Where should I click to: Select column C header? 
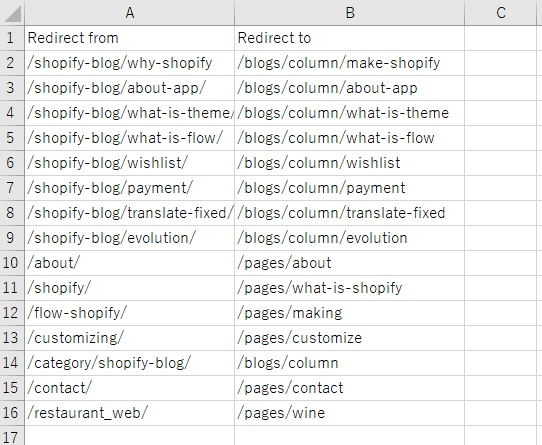[500, 13]
